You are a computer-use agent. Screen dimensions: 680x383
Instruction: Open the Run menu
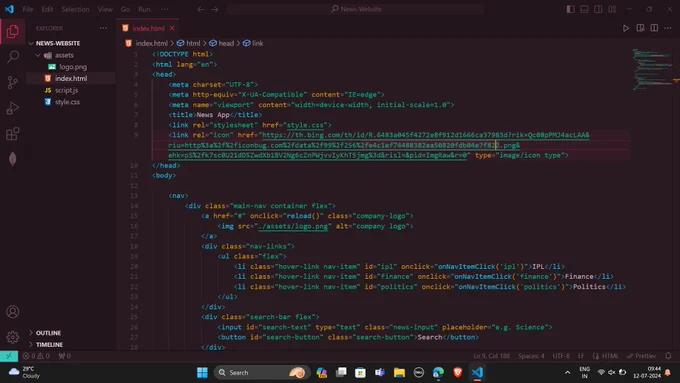click(144, 9)
